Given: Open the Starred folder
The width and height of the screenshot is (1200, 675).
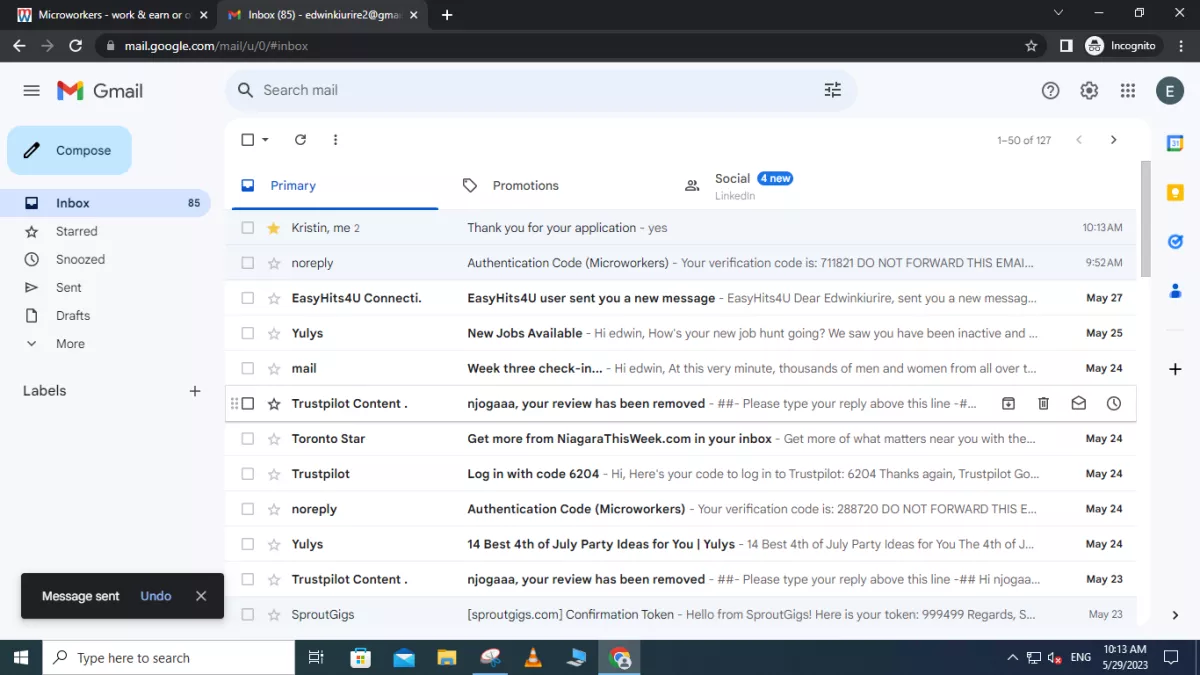Looking at the screenshot, I should click(x=105, y=231).
